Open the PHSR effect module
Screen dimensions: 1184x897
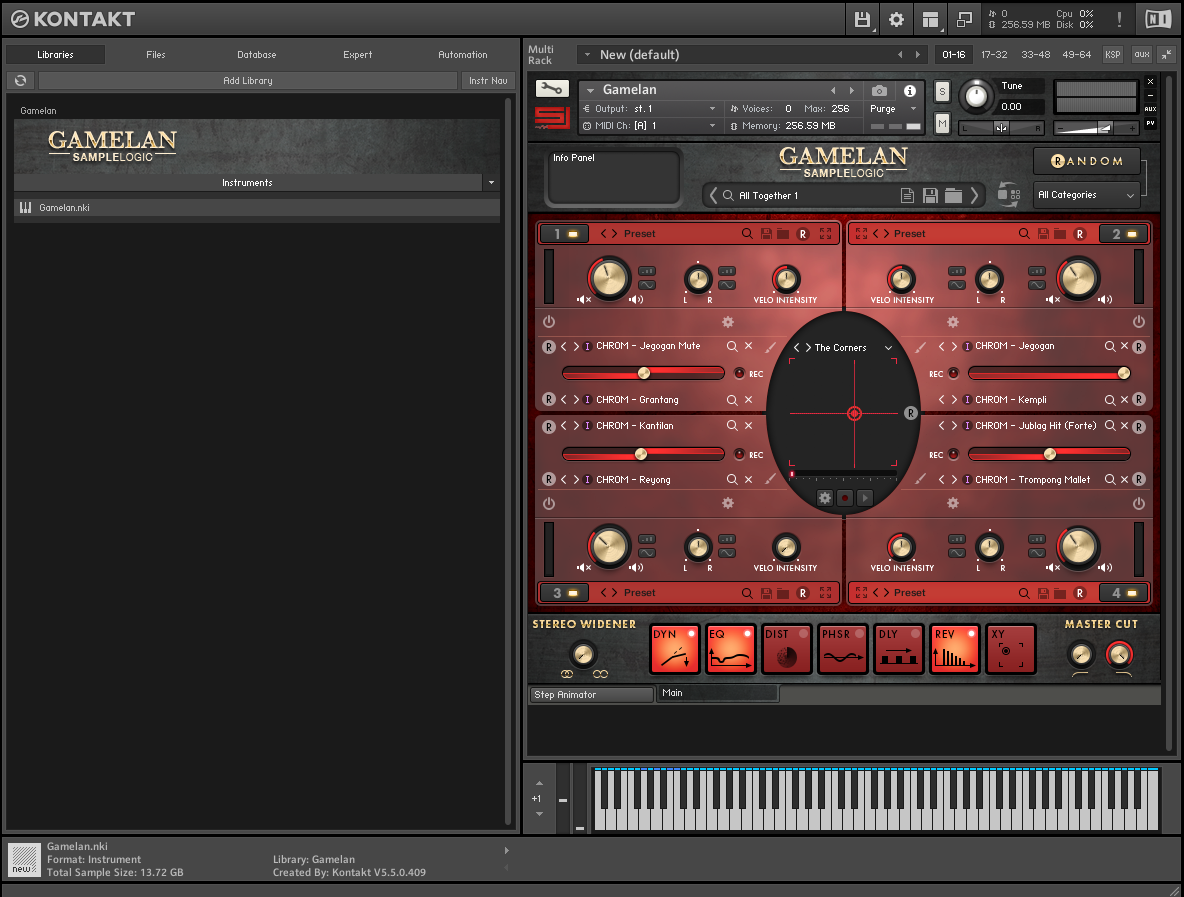coord(843,649)
